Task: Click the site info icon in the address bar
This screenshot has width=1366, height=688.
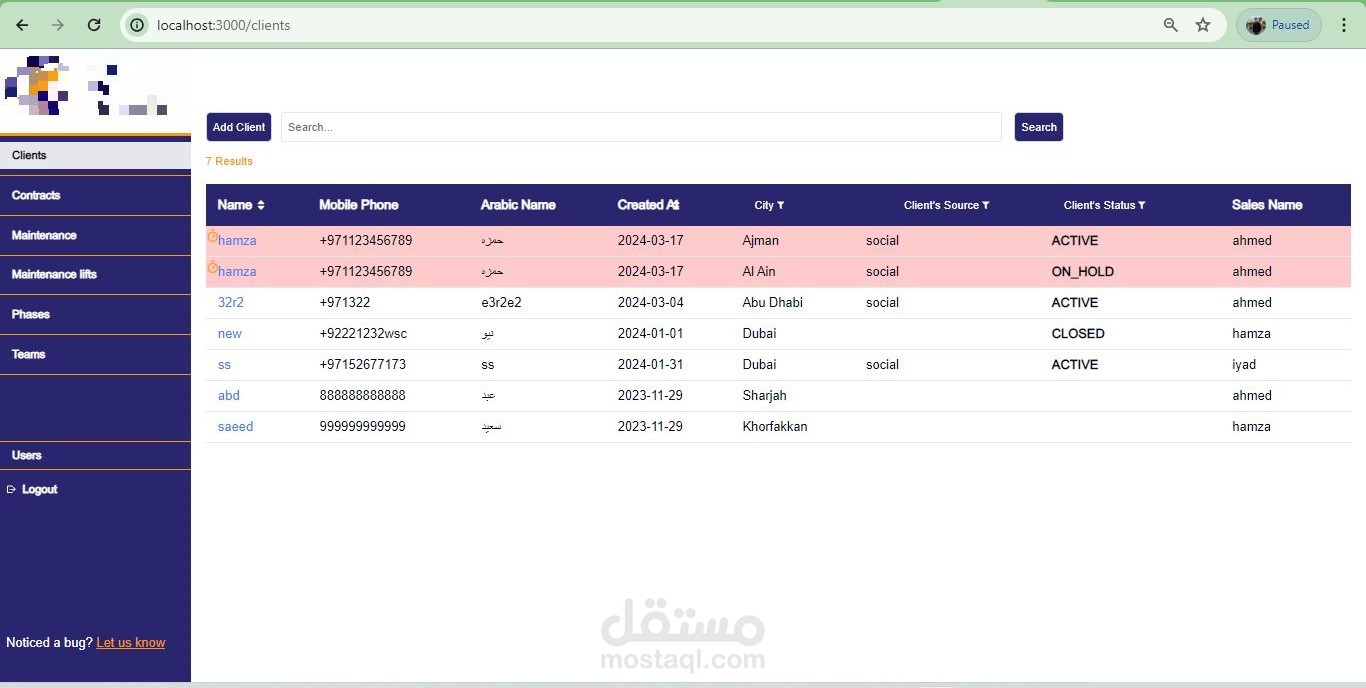Action: 136,25
